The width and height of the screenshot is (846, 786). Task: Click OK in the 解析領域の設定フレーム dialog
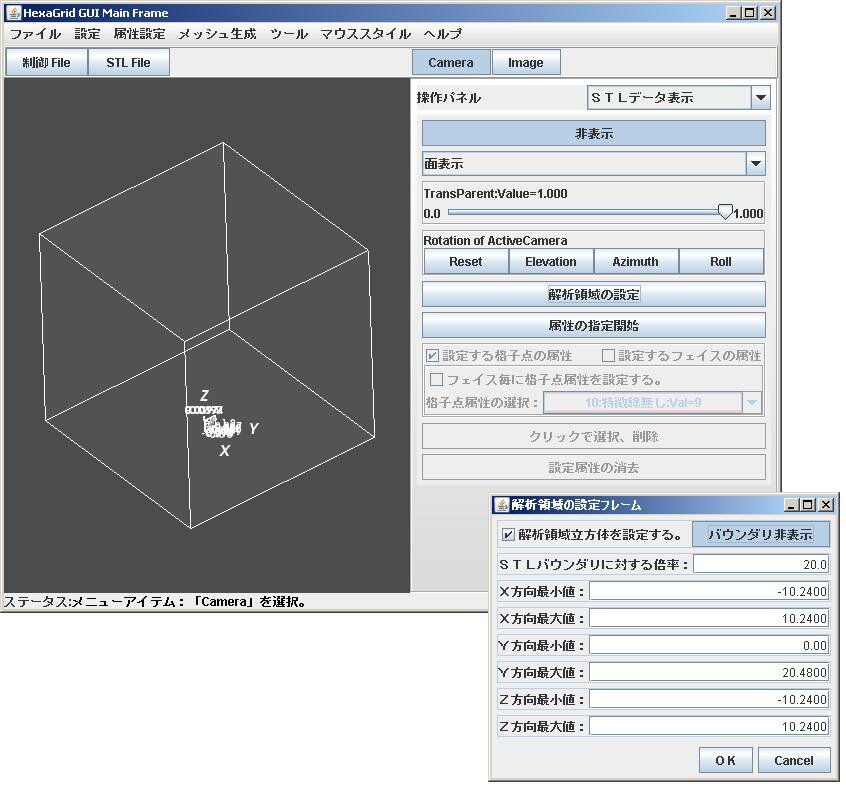(x=725, y=760)
